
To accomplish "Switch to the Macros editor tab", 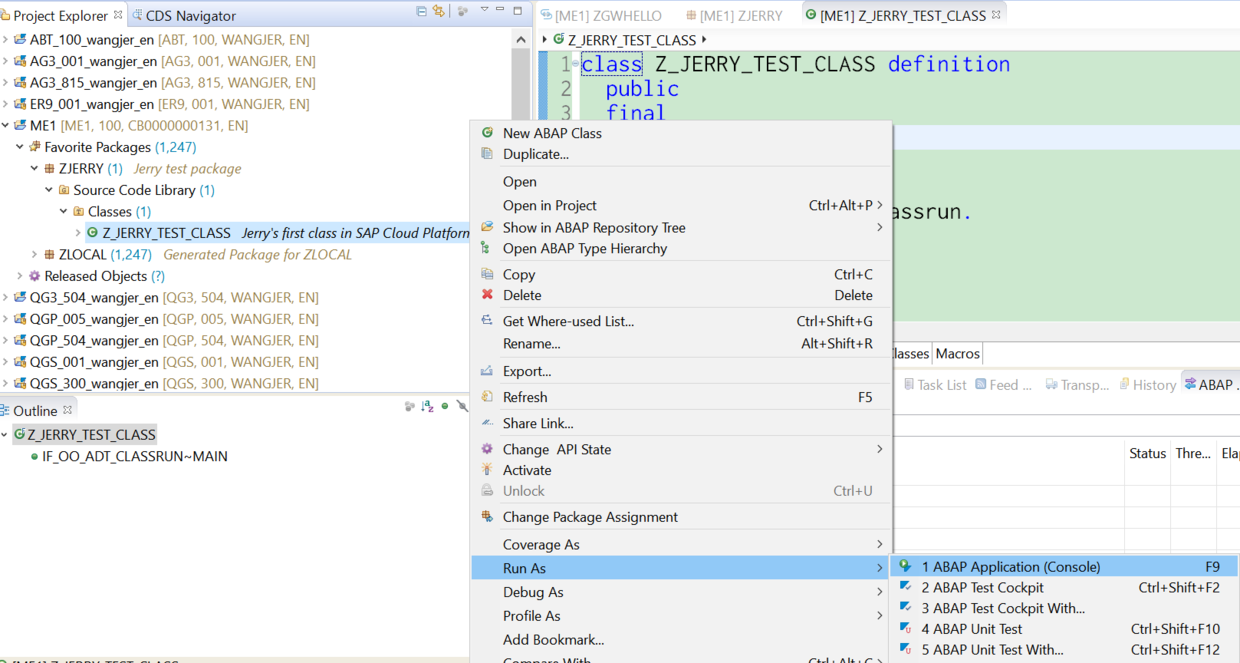I will tap(957, 353).
